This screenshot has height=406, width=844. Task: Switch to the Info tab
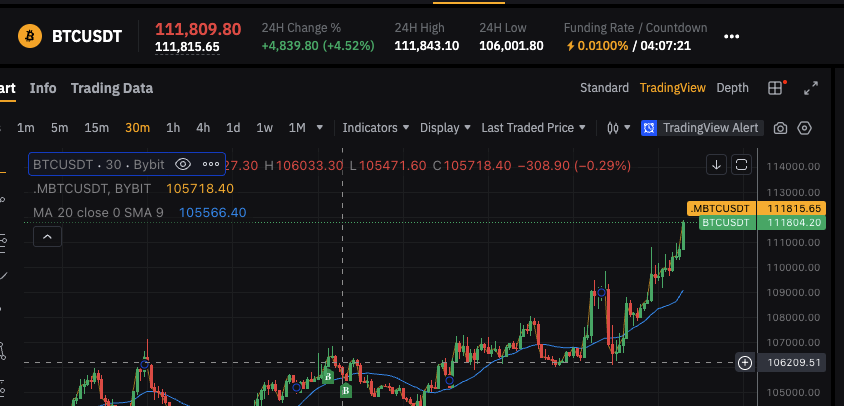tap(43, 88)
